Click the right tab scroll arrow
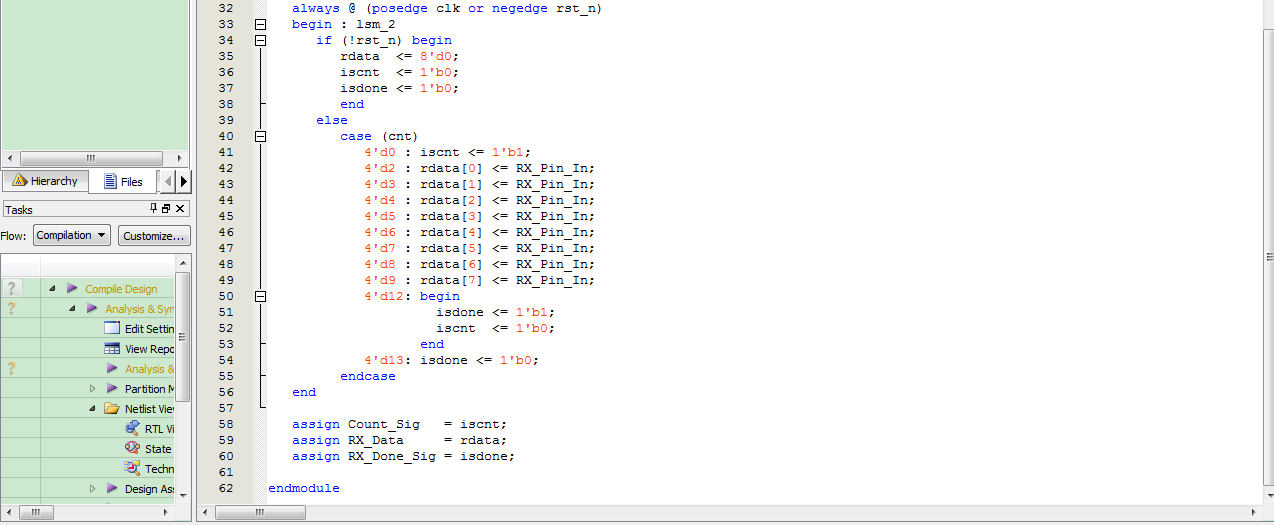 click(184, 182)
